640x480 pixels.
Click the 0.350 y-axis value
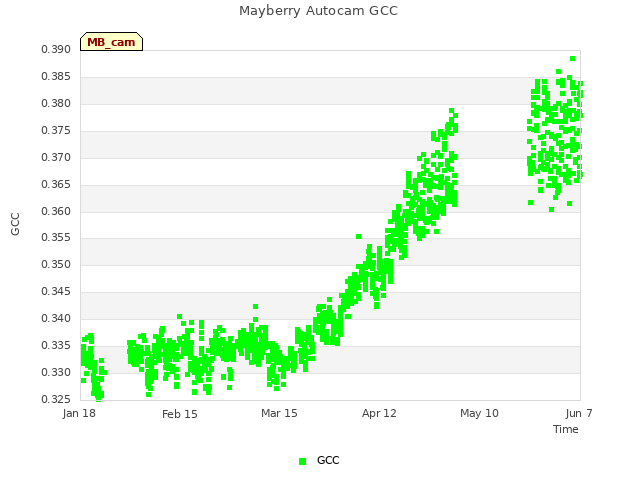tap(56, 264)
